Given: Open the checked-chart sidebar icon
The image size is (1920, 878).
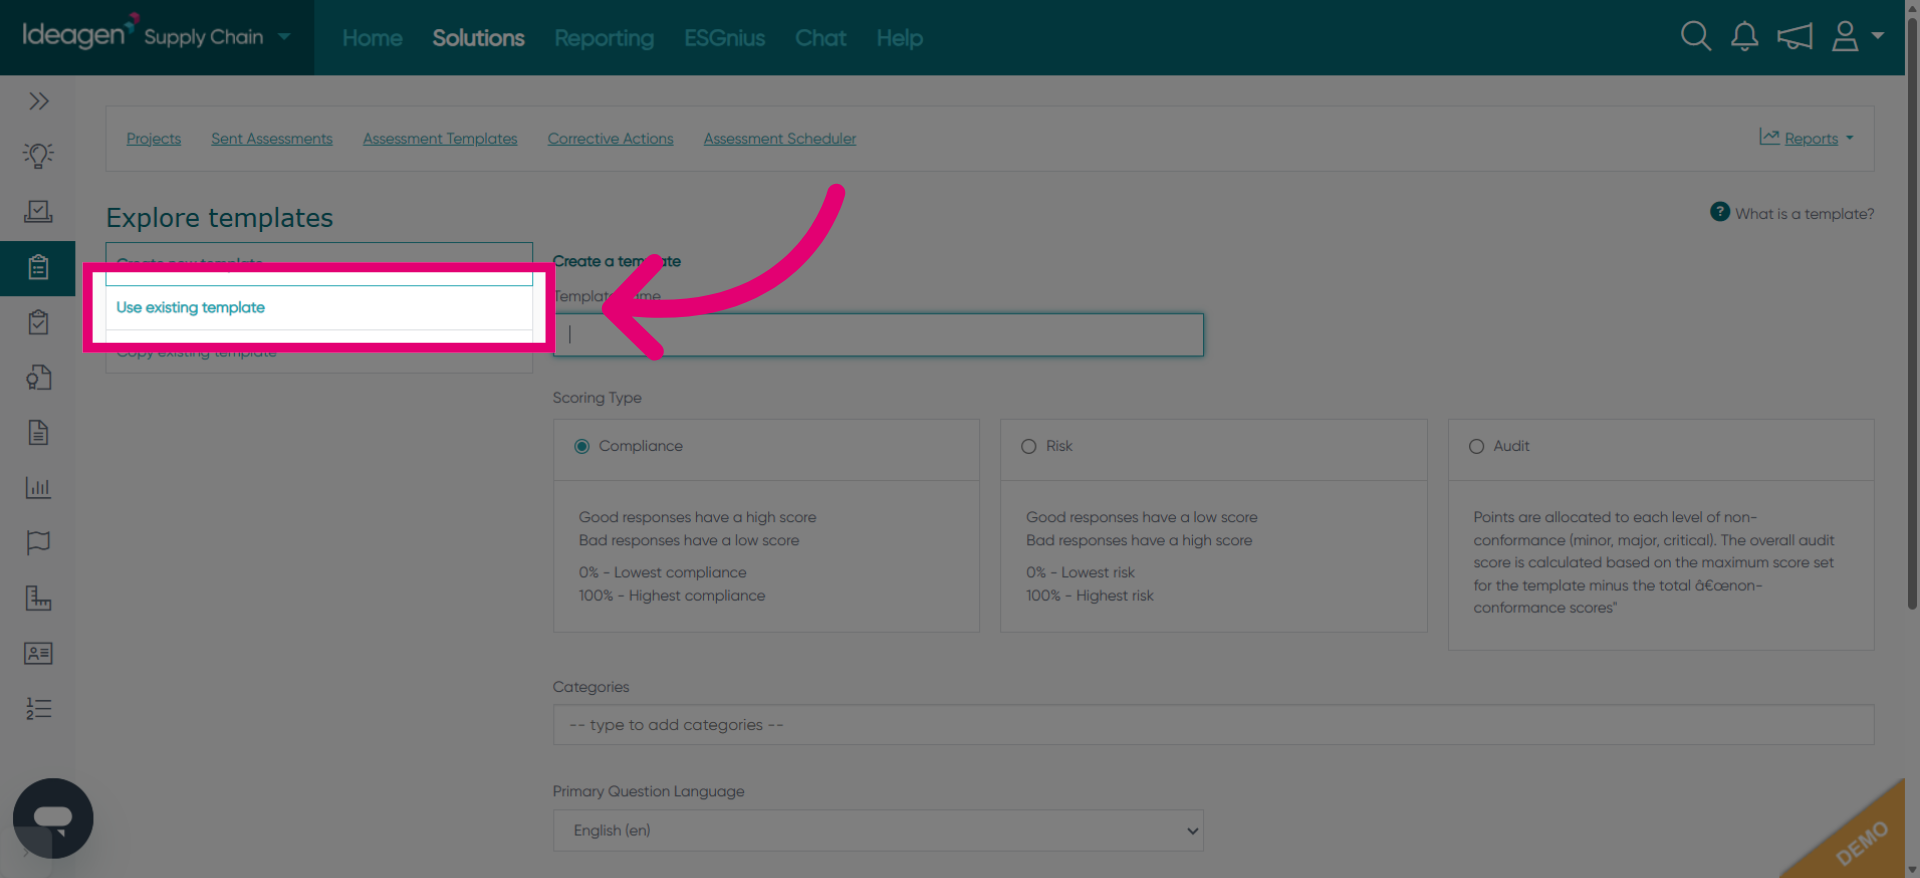Looking at the screenshot, I should [x=38, y=211].
